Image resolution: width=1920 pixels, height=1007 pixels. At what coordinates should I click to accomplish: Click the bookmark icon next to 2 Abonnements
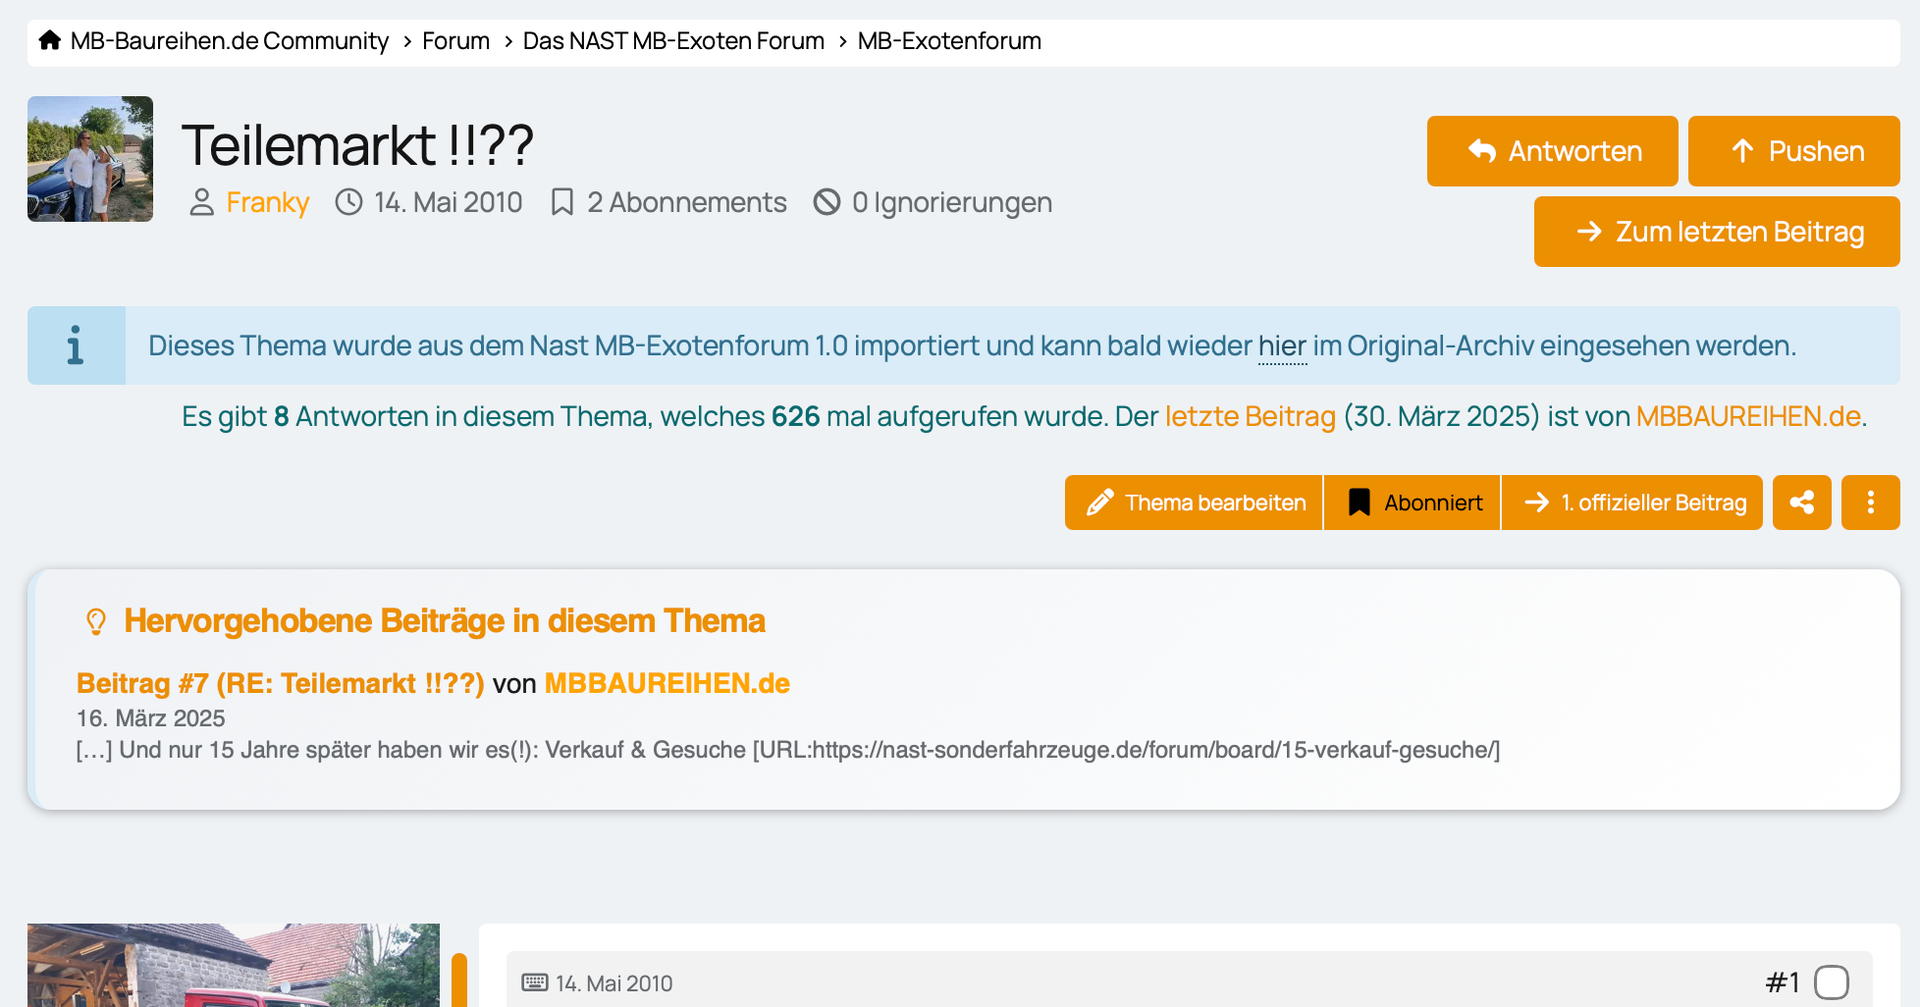coord(562,203)
